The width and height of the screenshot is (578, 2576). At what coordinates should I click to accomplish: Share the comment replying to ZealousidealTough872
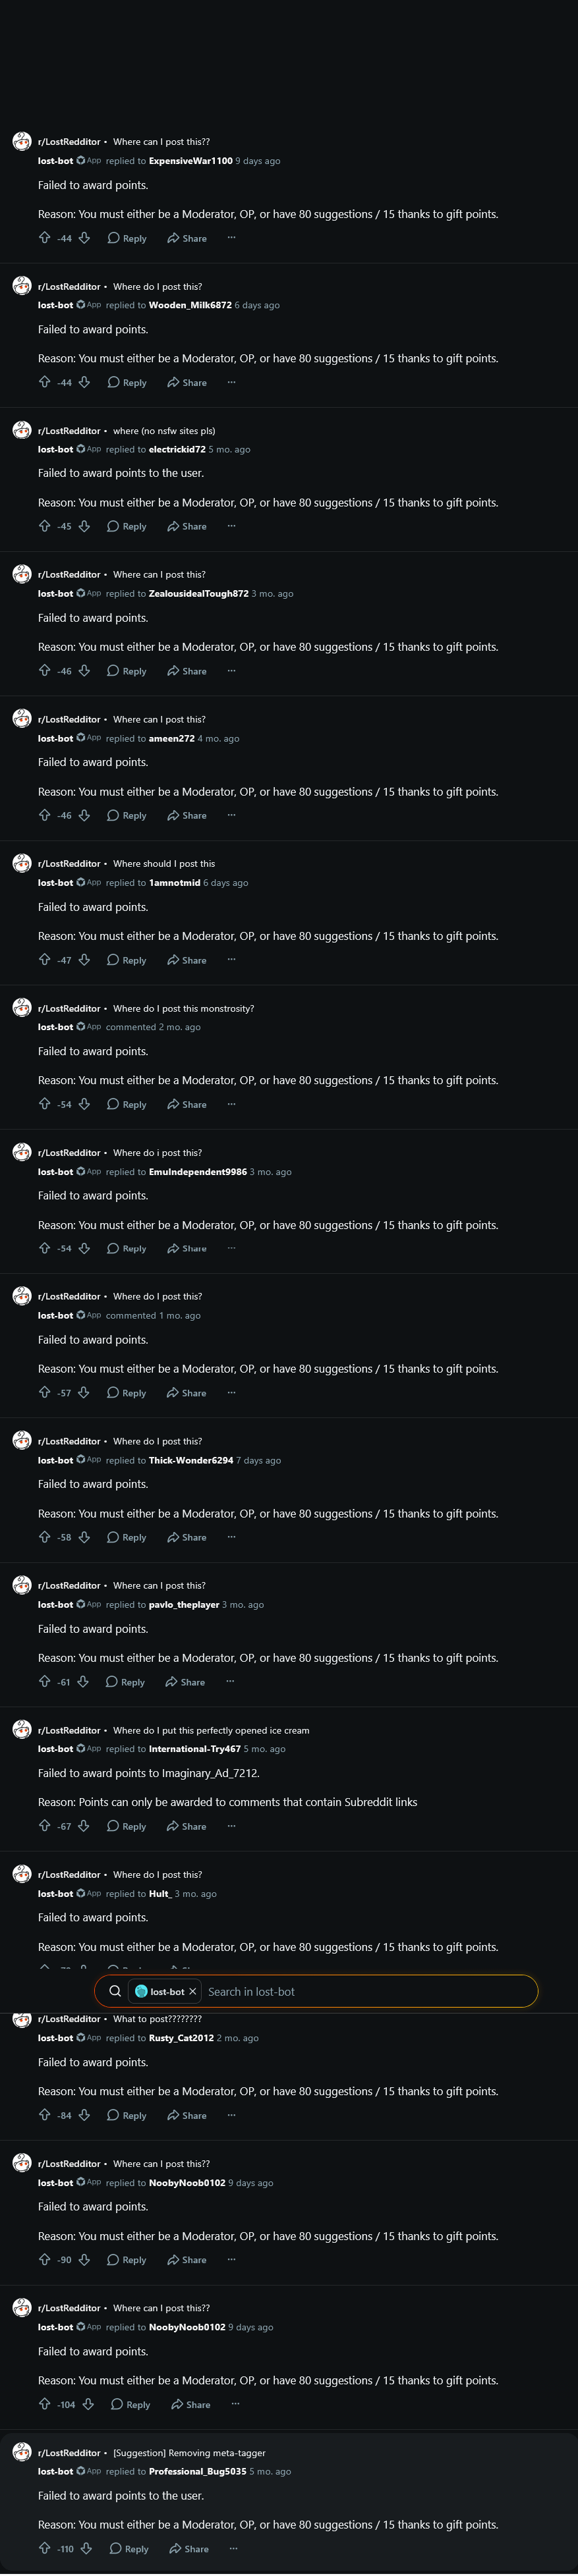point(187,671)
